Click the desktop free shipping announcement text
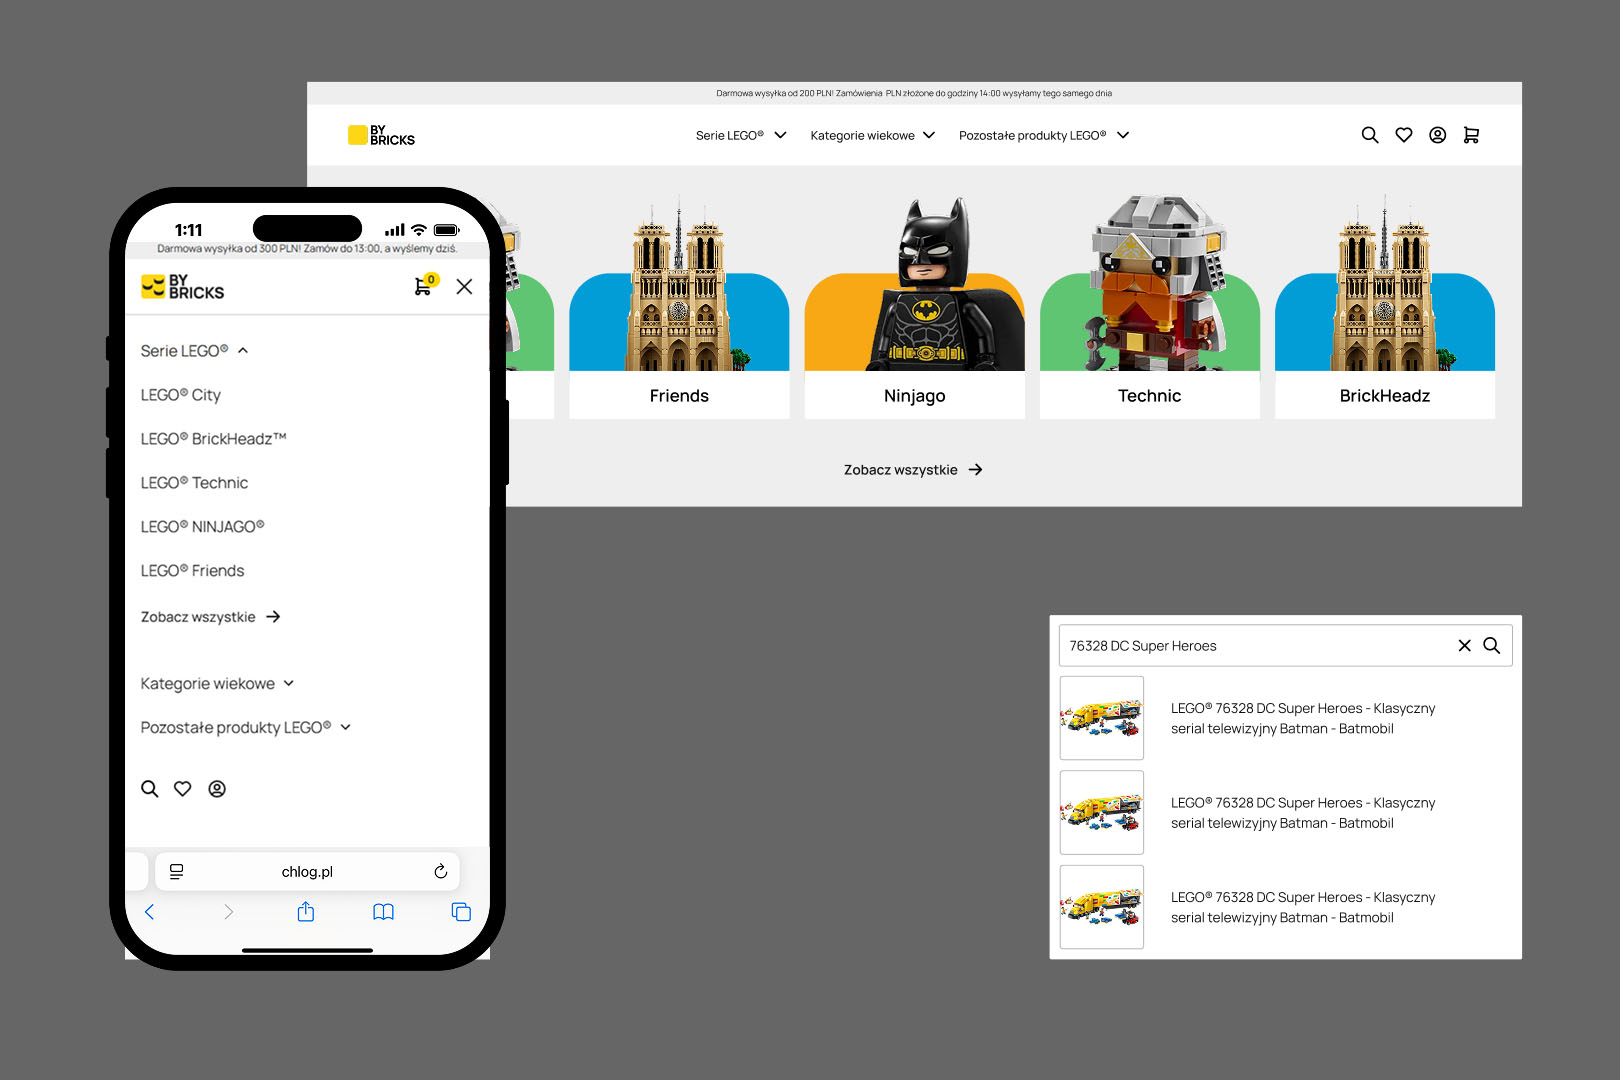This screenshot has height=1080, width=1620. pyautogui.click(x=914, y=93)
